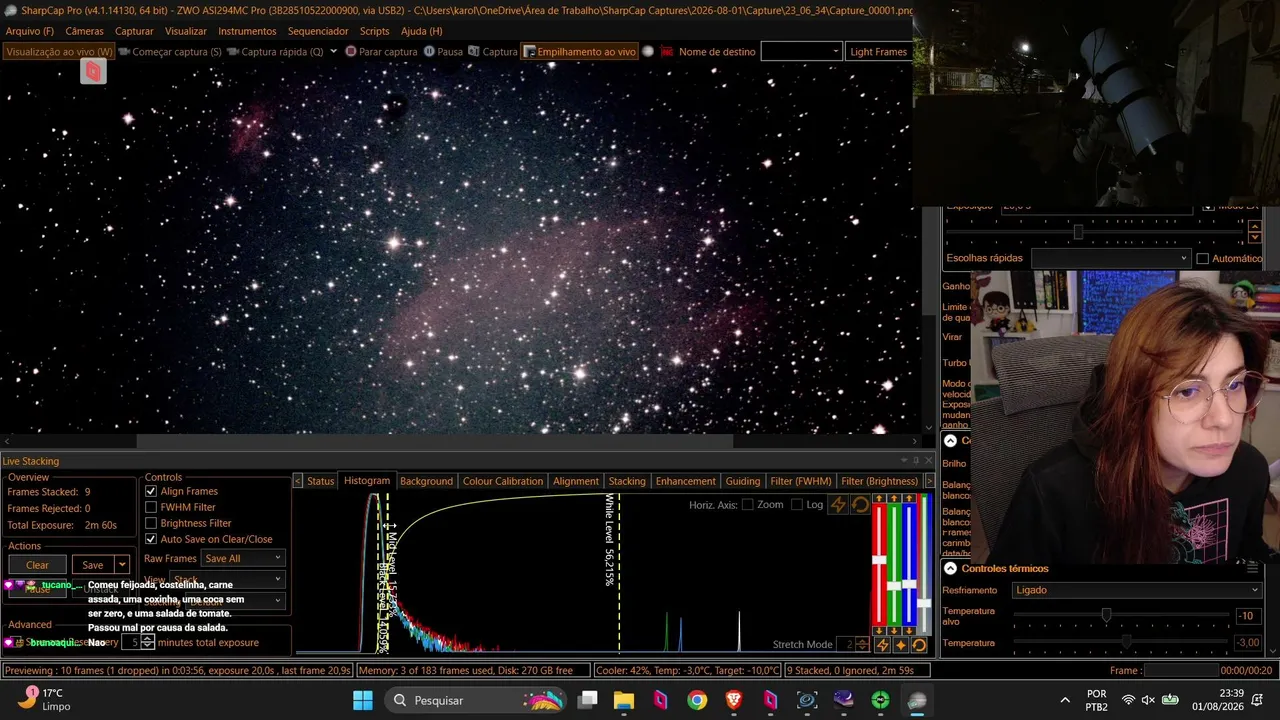Image resolution: width=1280 pixels, height=720 pixels.
Task: Open the SharpCap taskbar icon
Action: pyautogui.click(x=917, y=700)
